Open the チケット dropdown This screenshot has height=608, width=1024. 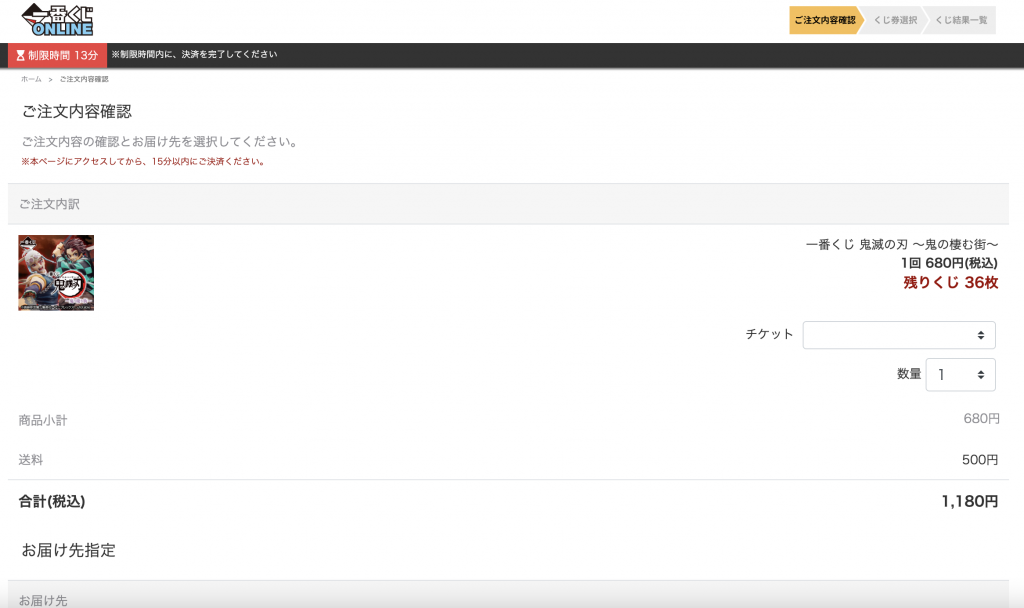[898, 335]
